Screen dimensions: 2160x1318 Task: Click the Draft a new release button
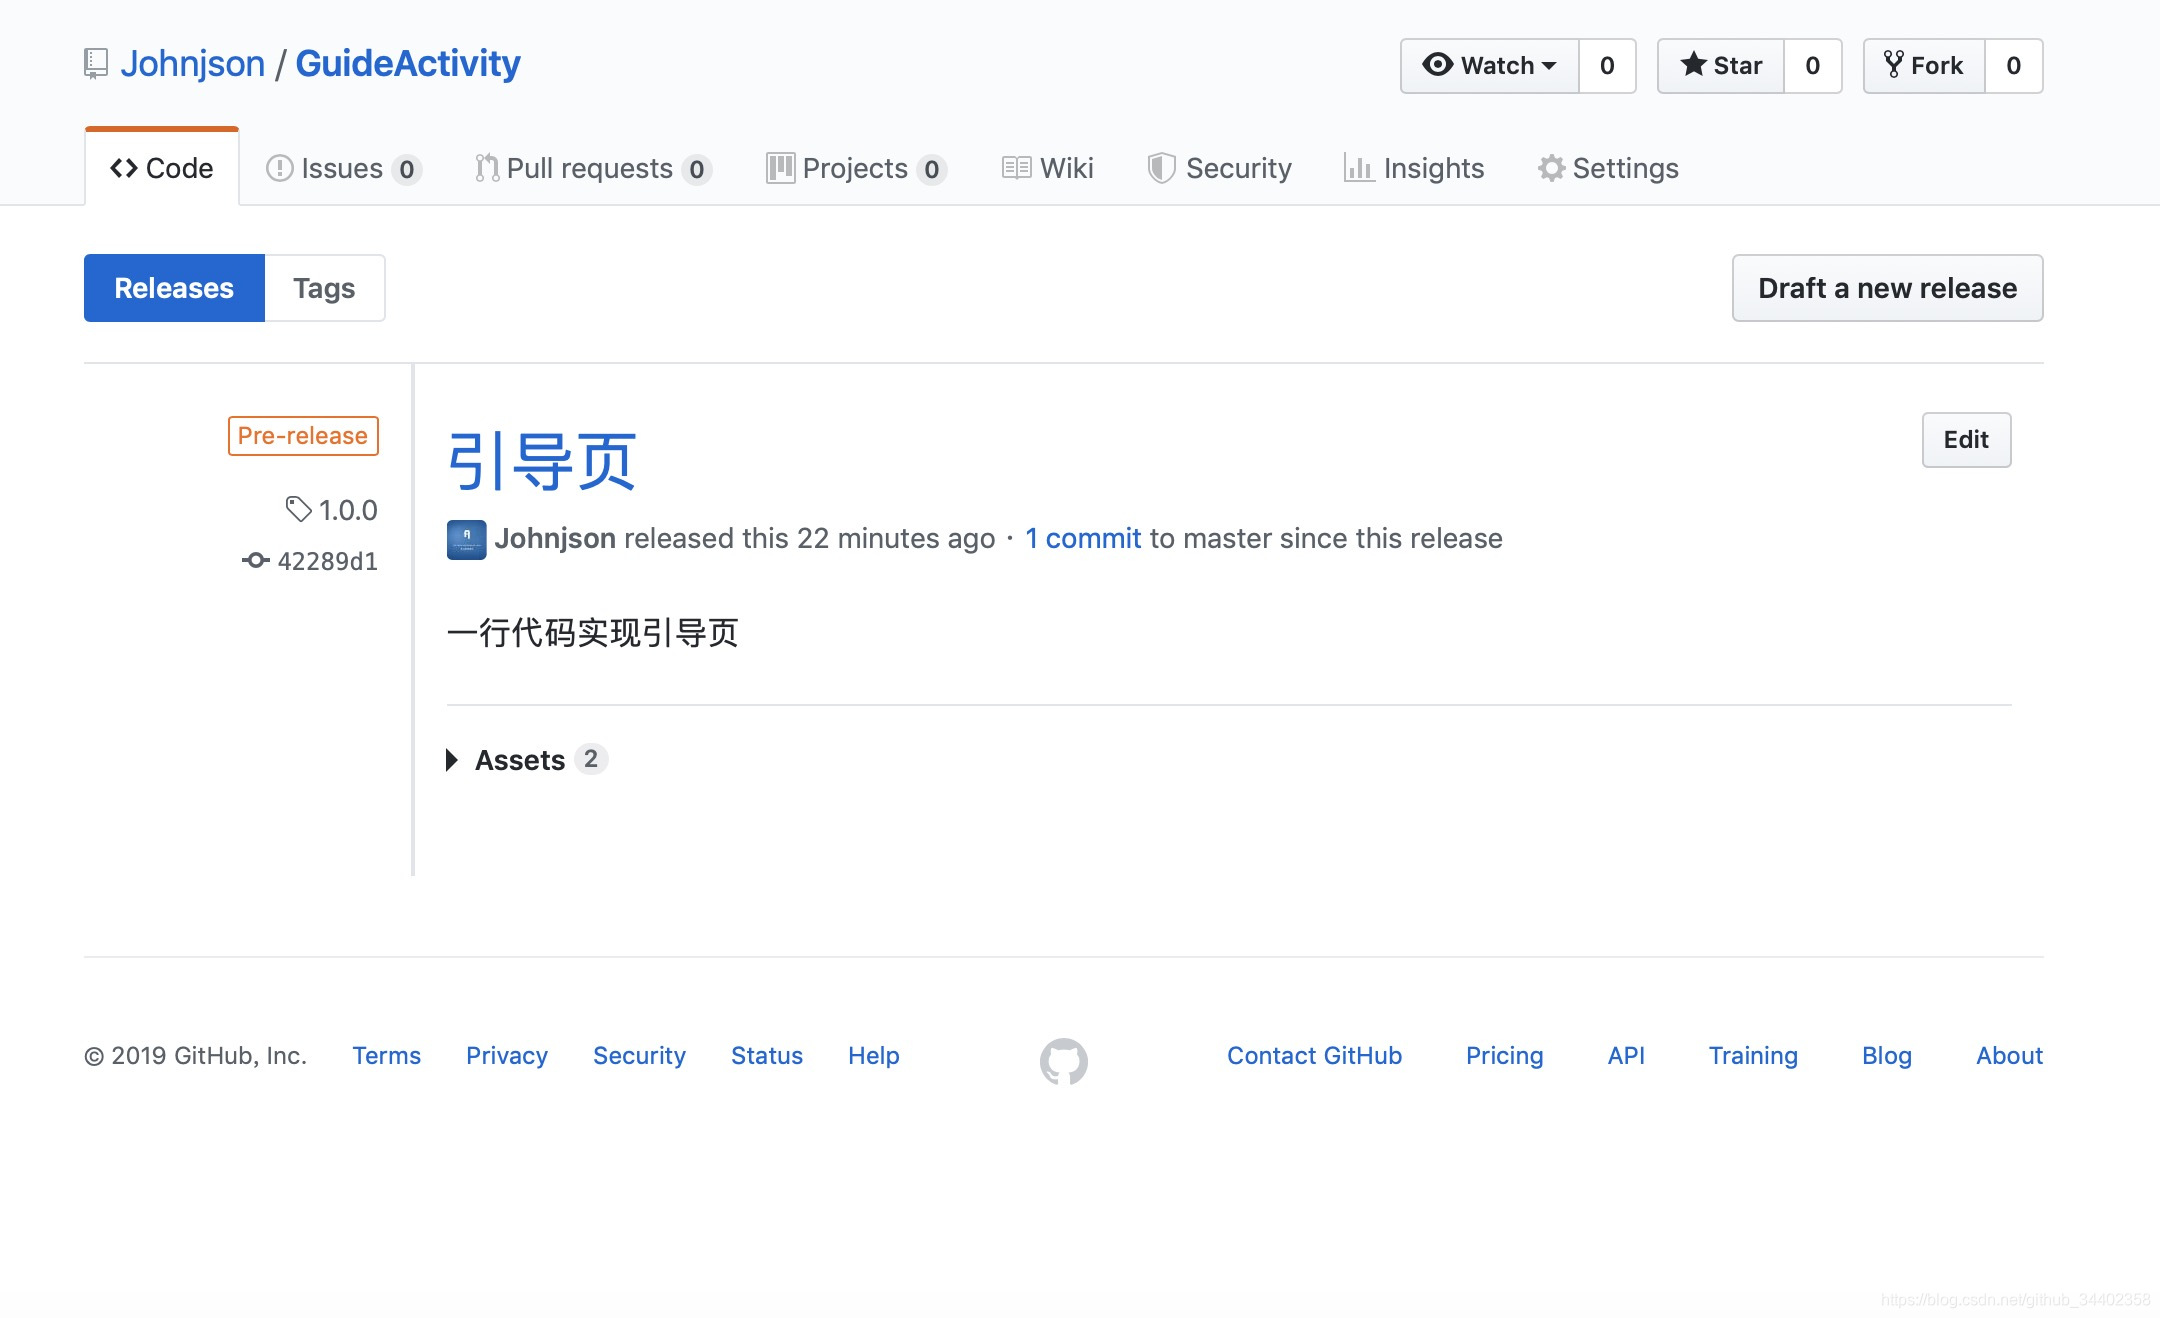[x=1886, y=288]
